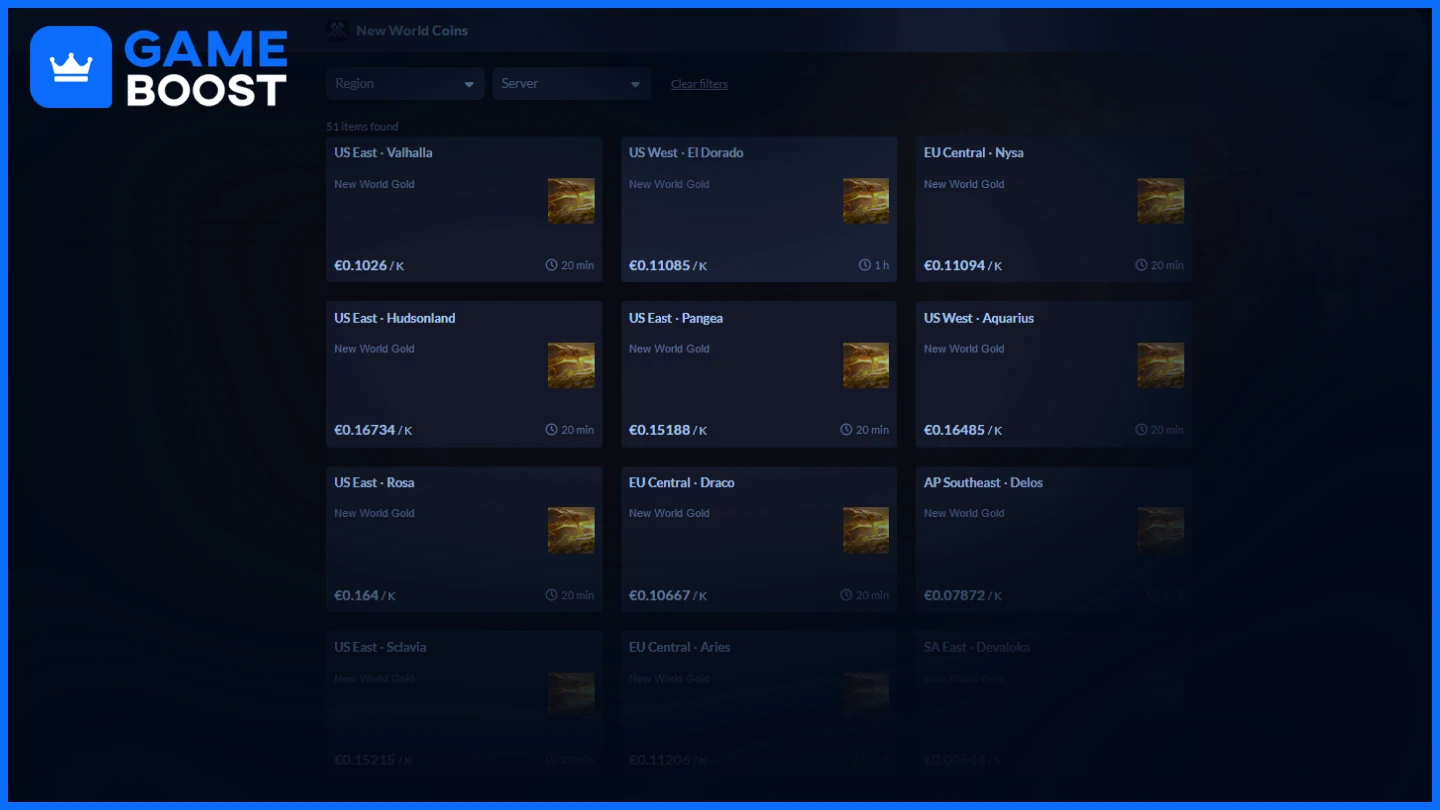Click the Clear filters link
Screen dimensions: 1440x810
tap(699, 84)
